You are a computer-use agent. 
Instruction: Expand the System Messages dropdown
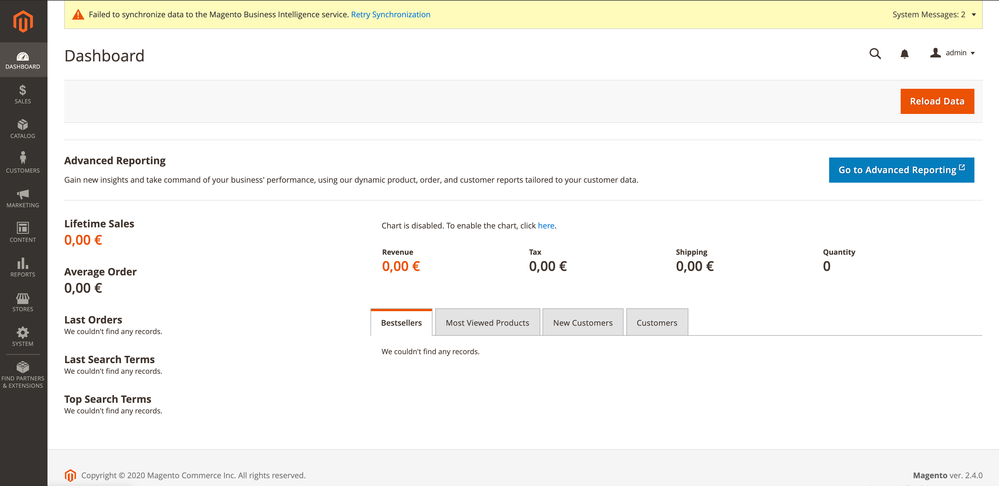(934, 15)
